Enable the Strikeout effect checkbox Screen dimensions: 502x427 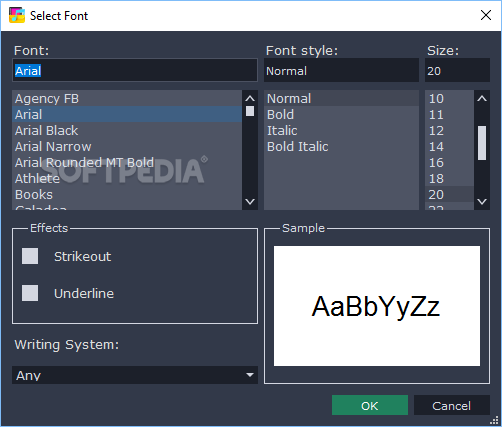point(30,256)
